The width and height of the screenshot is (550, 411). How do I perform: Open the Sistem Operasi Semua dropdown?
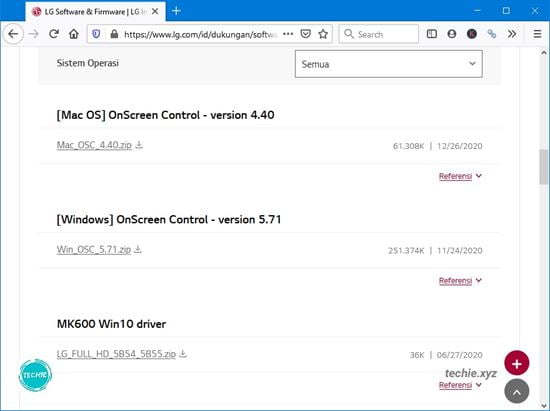[389, 64]
